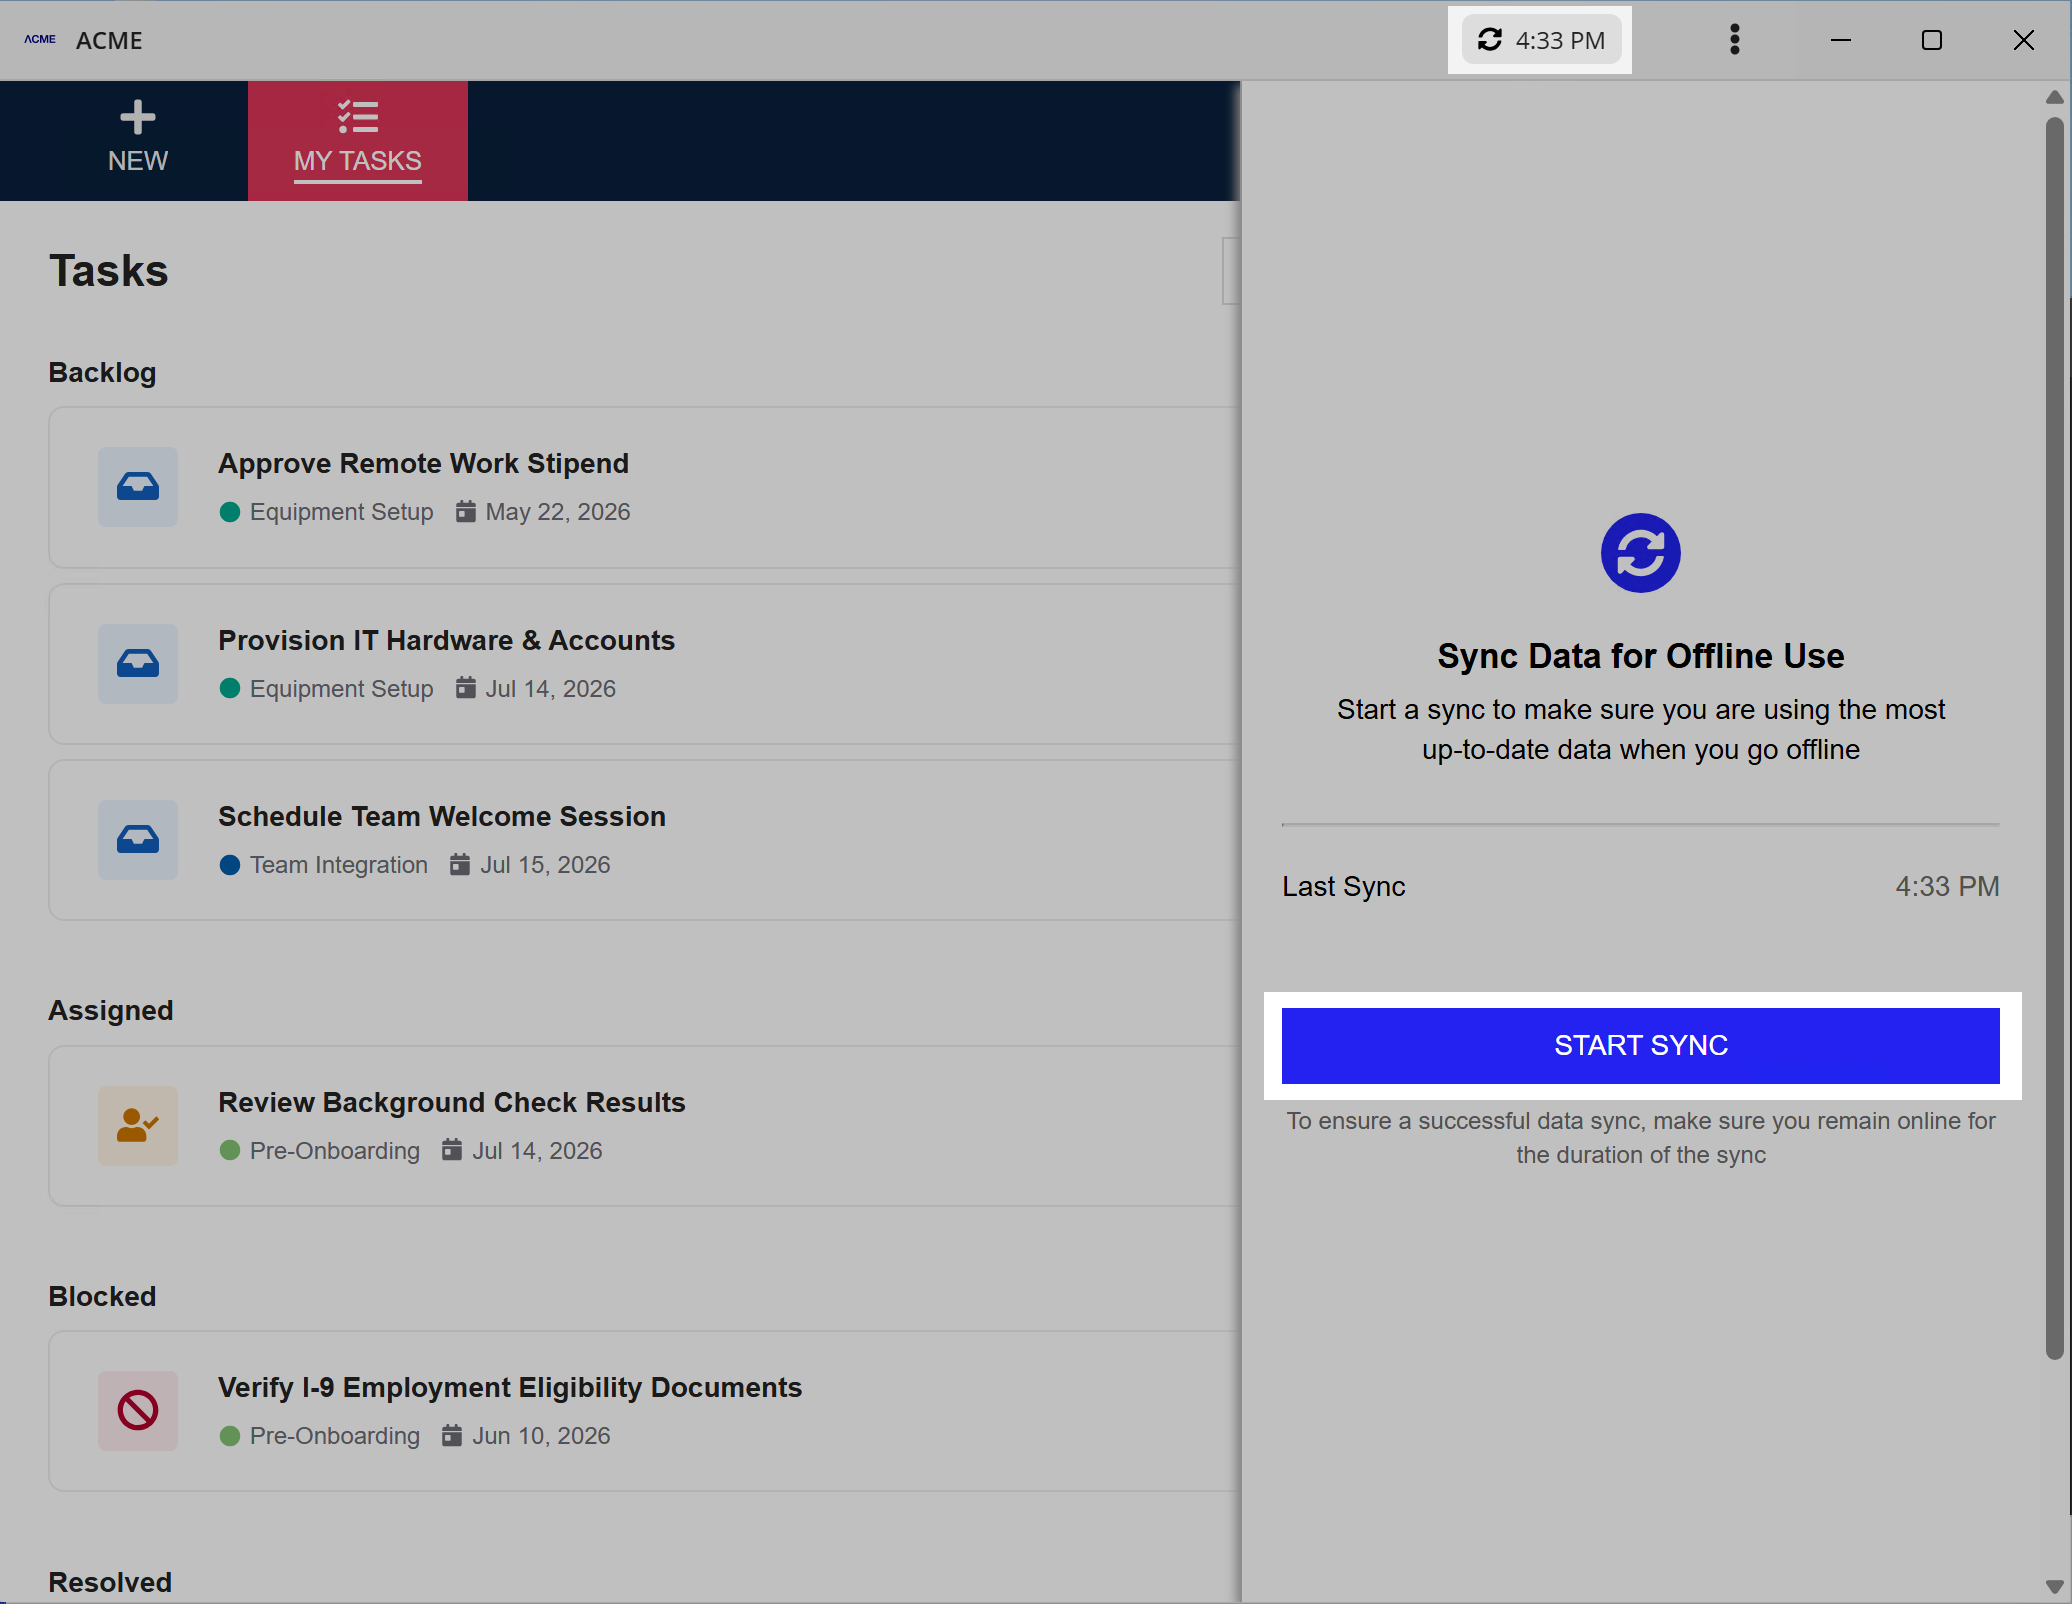Image resolution: width=2072 pixels, height=1604 pixels.
Task: Open Review Background Check Results task
Action: tap(645, 1126)
